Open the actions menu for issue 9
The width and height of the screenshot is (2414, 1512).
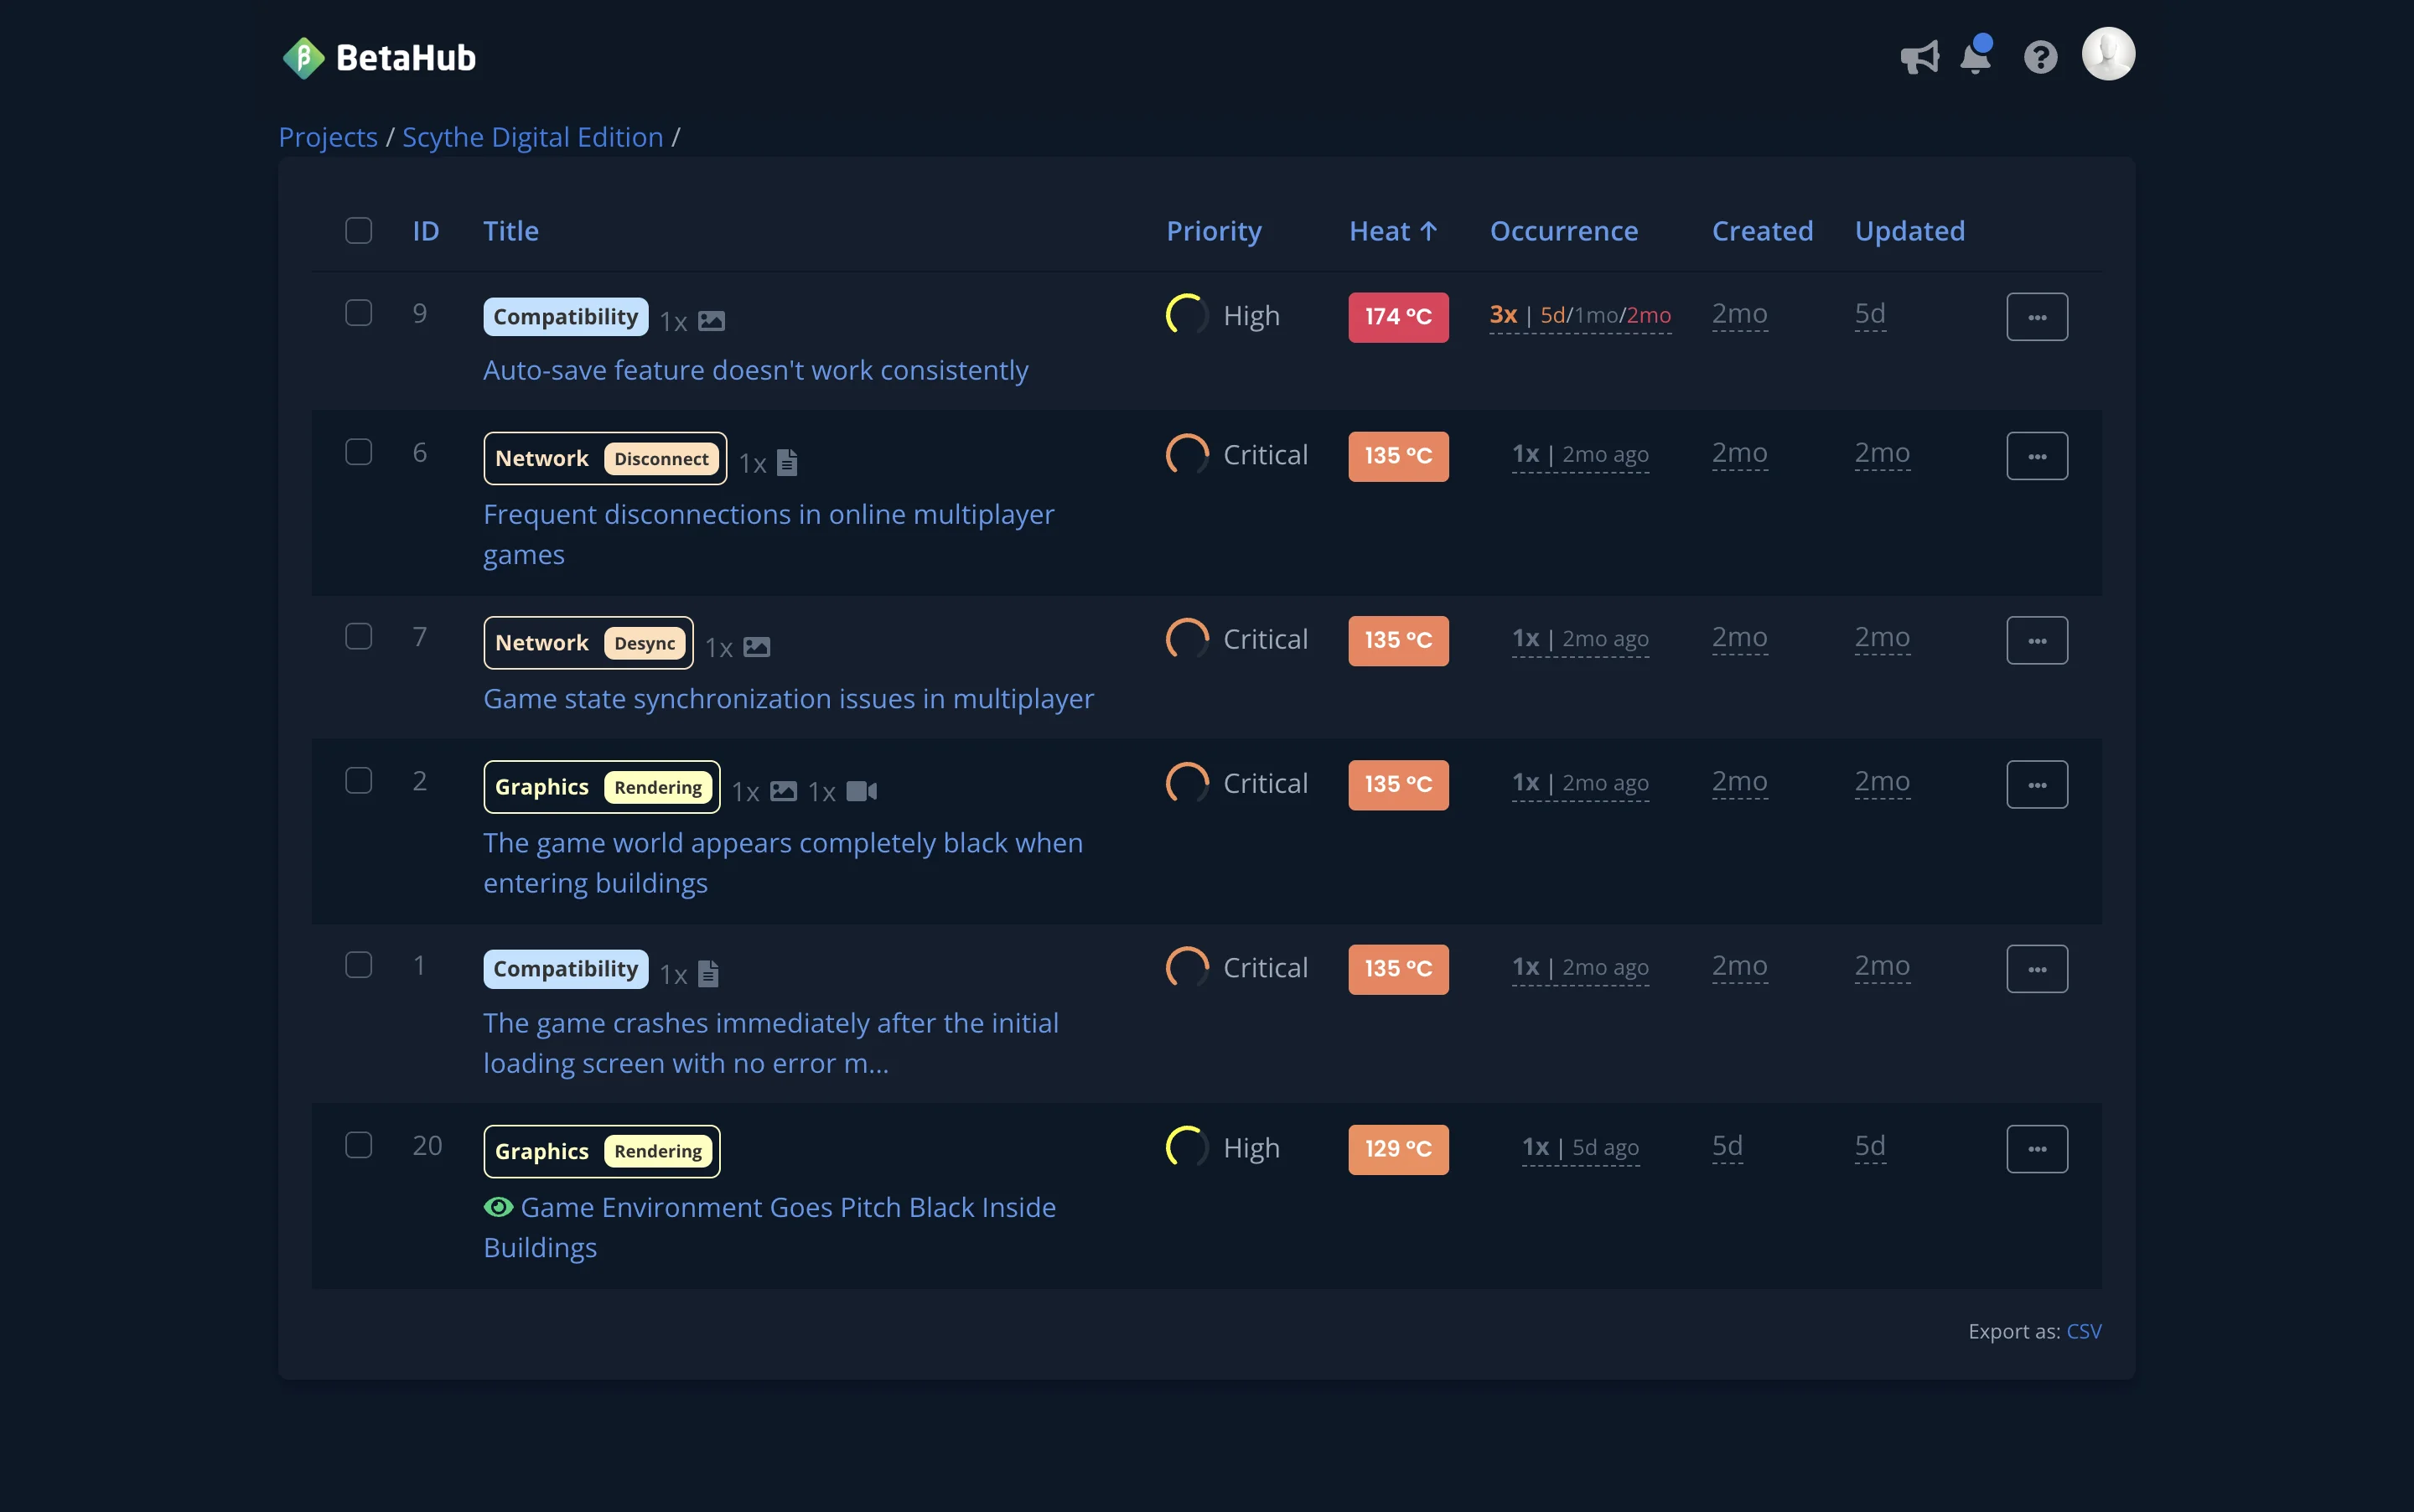tap(2037, 315)
